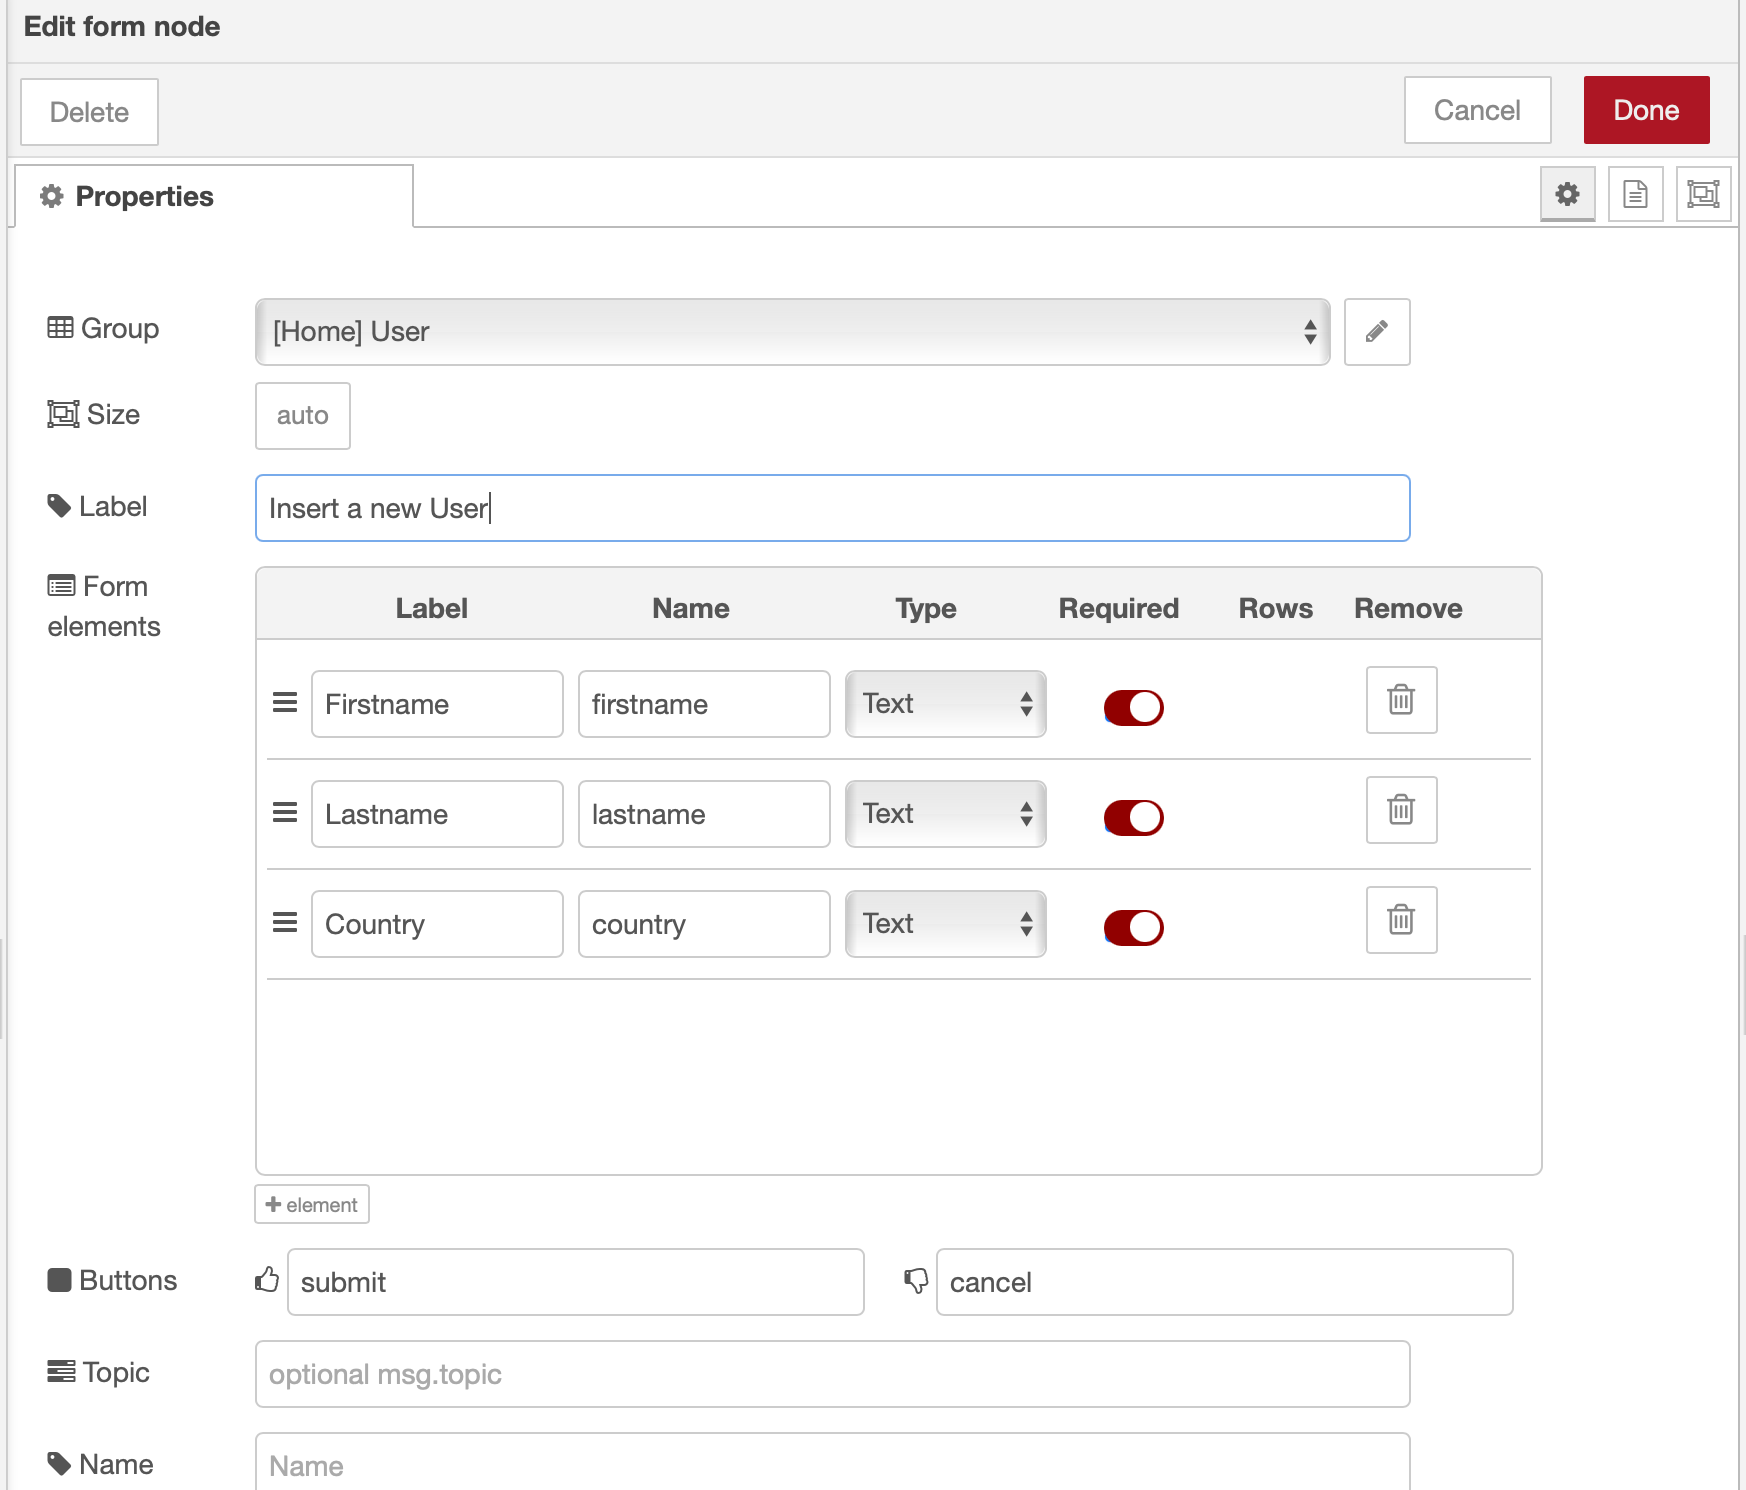Open Type dropdown for Firstname row
The width and height of the screenshot is (1746, 1490).
point(945,704)
